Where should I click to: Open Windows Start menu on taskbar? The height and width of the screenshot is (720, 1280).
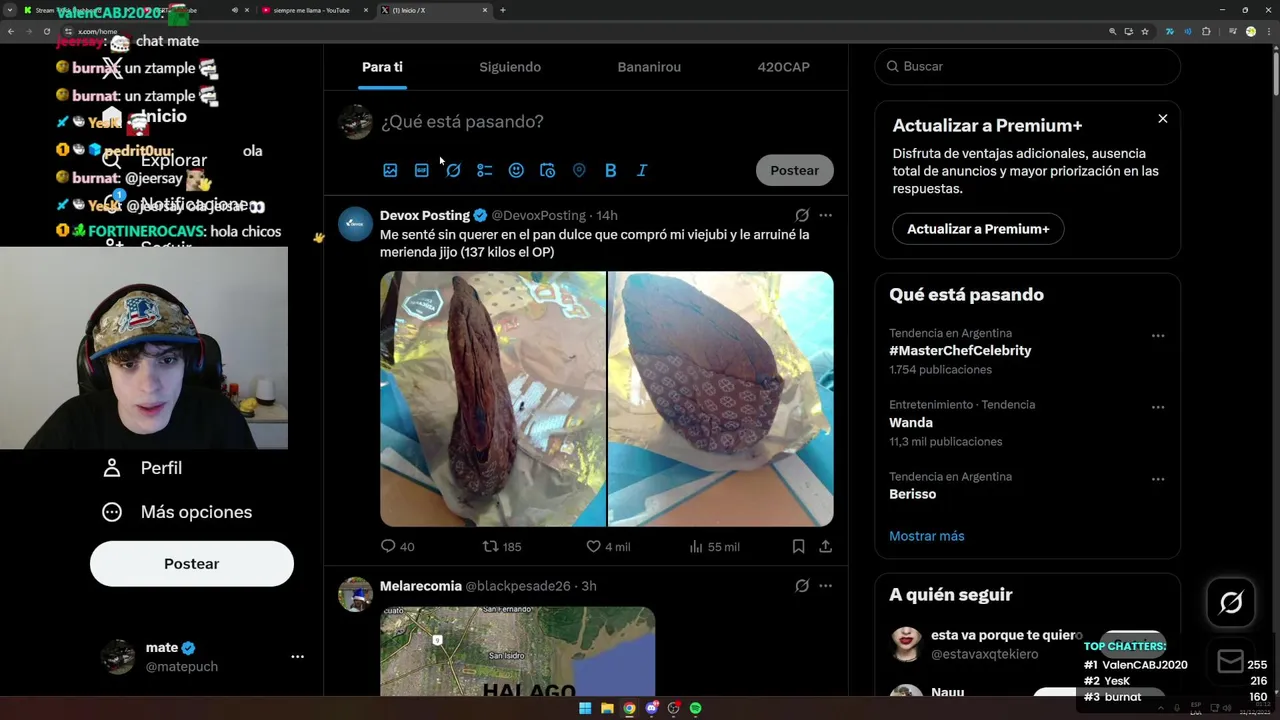(x=585, y=708)
